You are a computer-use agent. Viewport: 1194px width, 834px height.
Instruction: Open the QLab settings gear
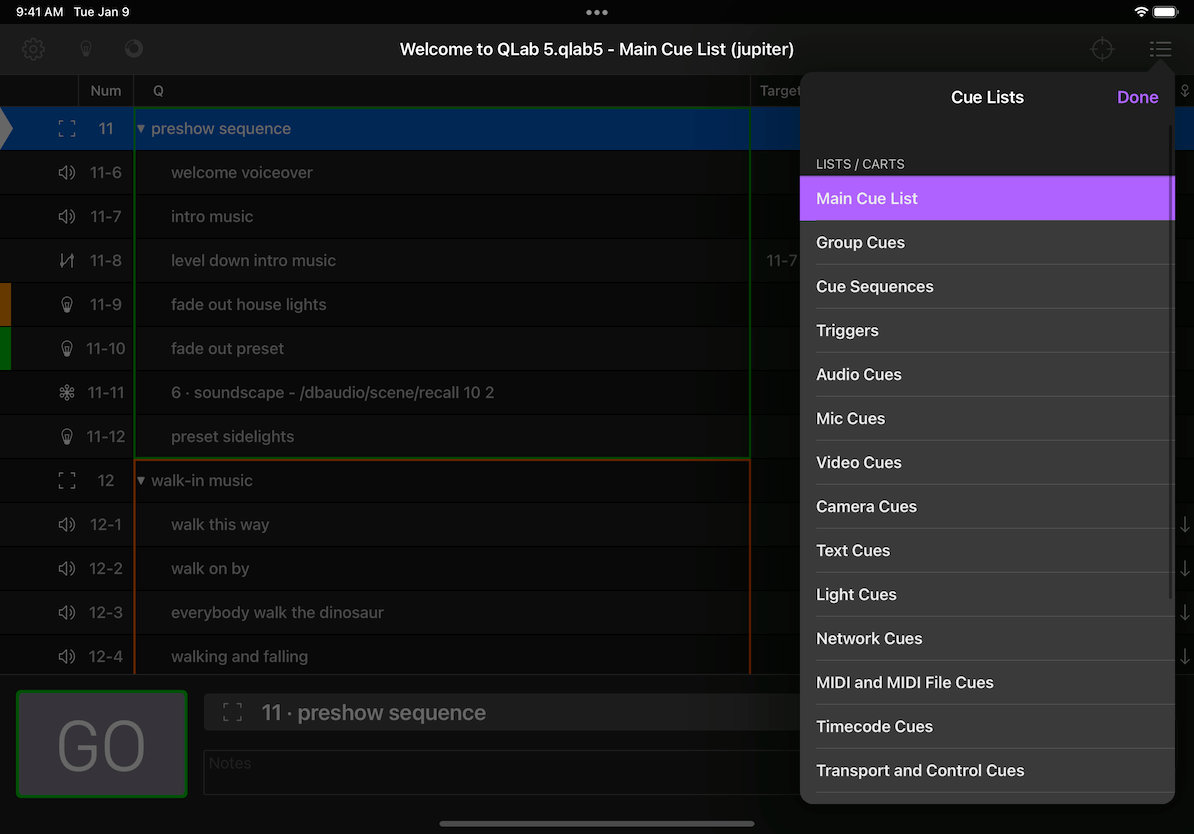[x=33, y=48]
